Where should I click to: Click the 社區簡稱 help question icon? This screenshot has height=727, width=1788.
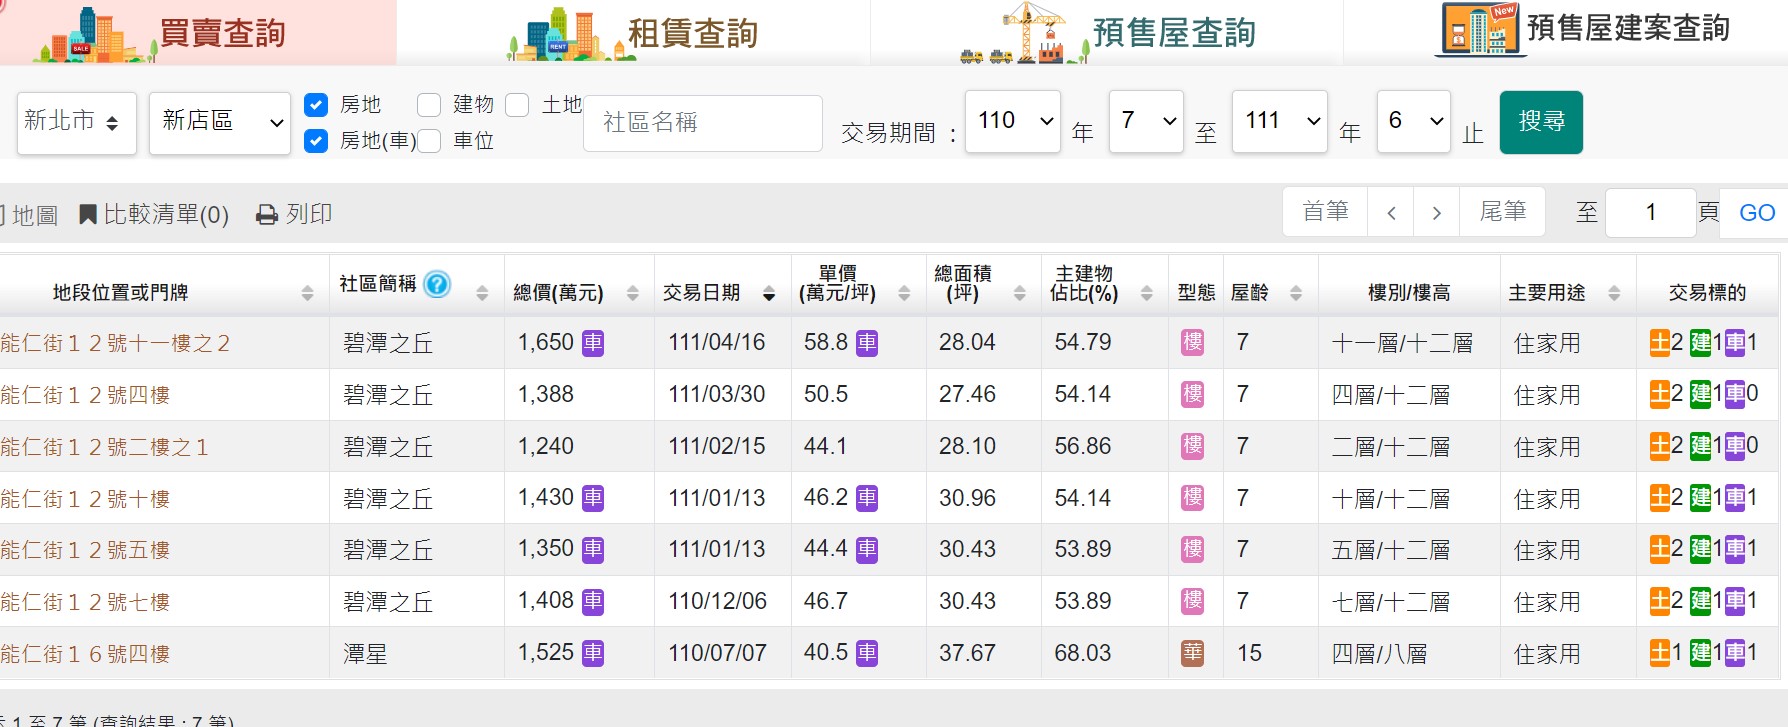[437, 284]
